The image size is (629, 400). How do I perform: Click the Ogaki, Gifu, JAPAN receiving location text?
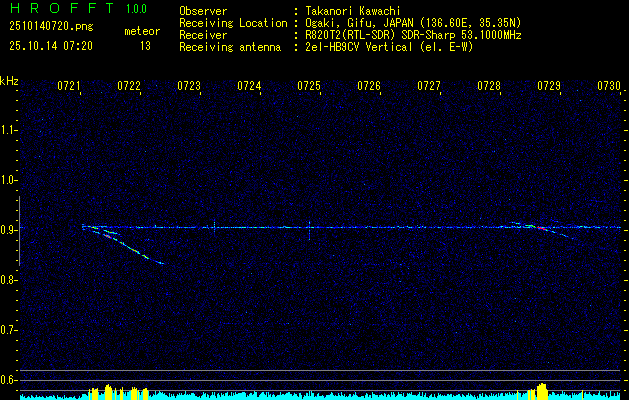pyautogui.click(x=413, y=23)
